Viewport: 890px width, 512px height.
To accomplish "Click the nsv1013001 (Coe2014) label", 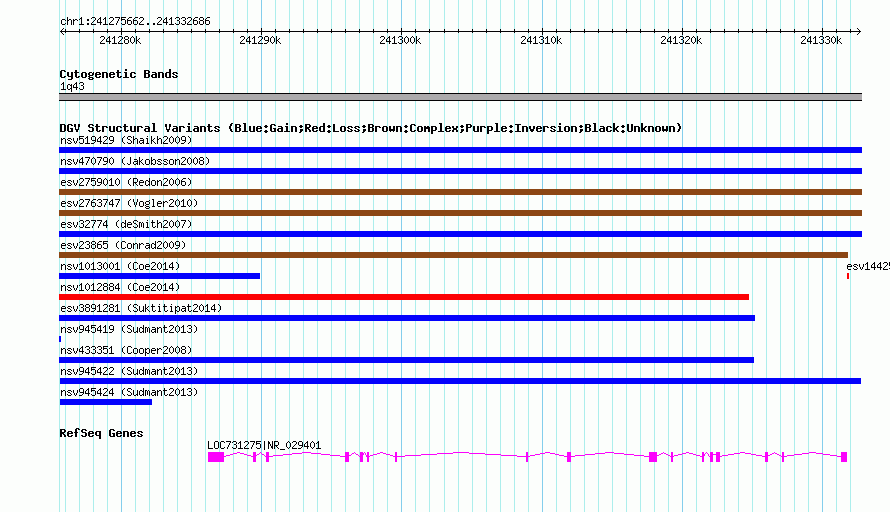I will point(120,266).
